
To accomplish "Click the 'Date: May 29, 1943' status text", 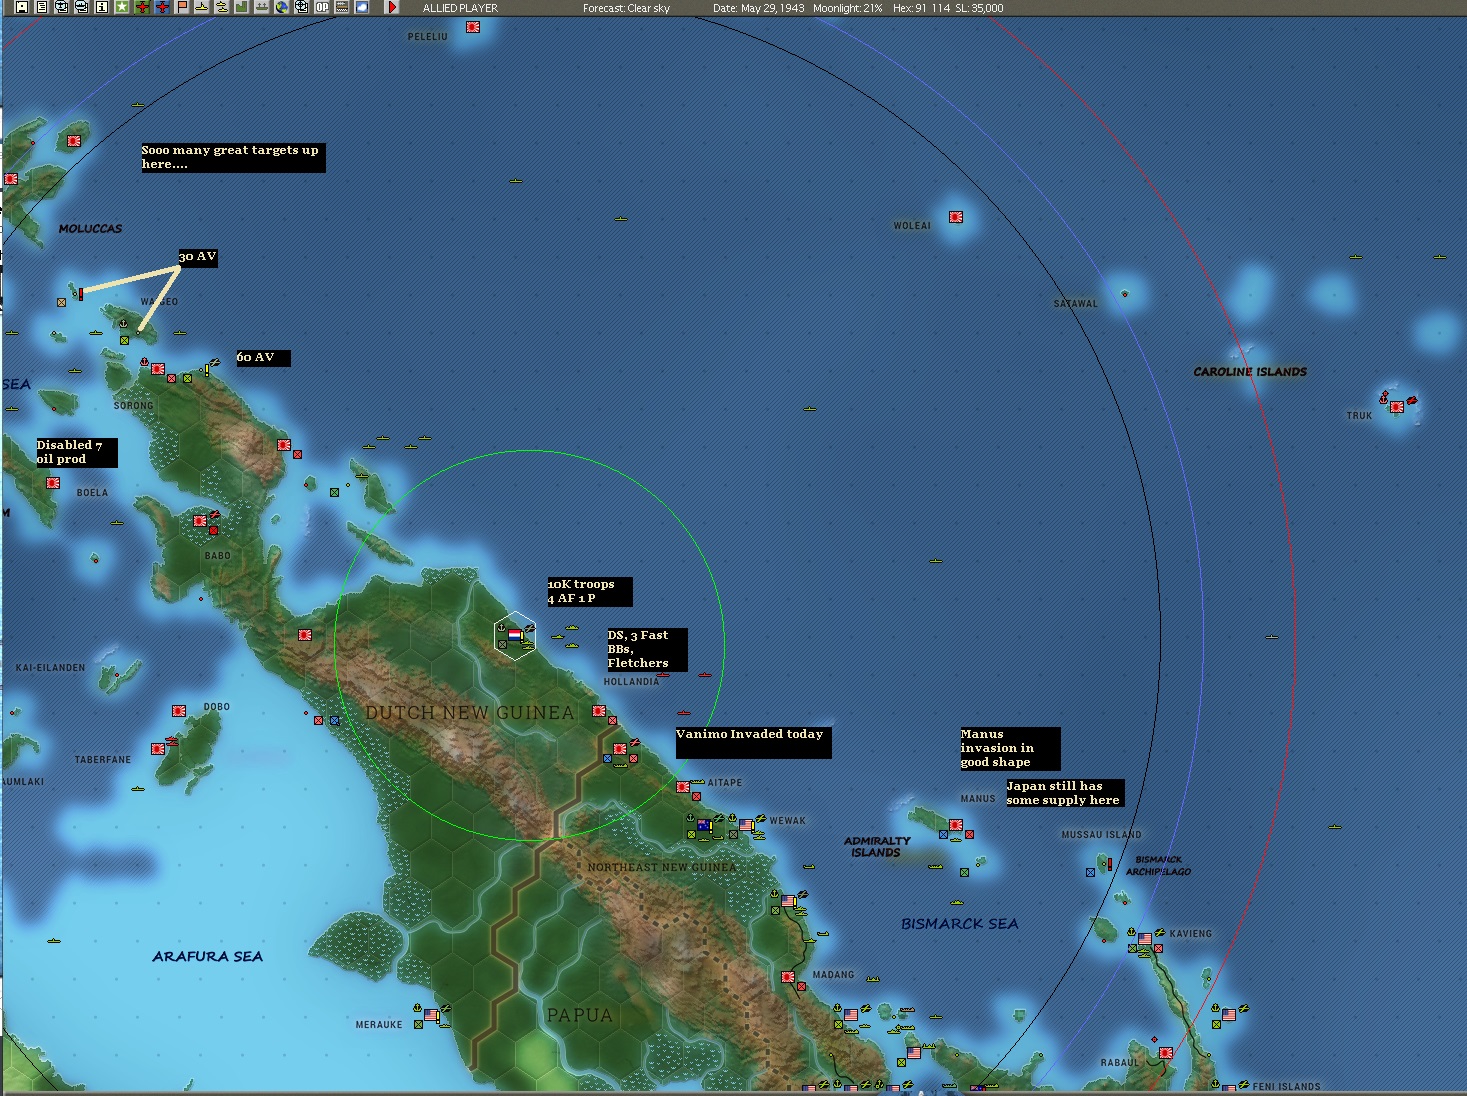I will (759, 8).
